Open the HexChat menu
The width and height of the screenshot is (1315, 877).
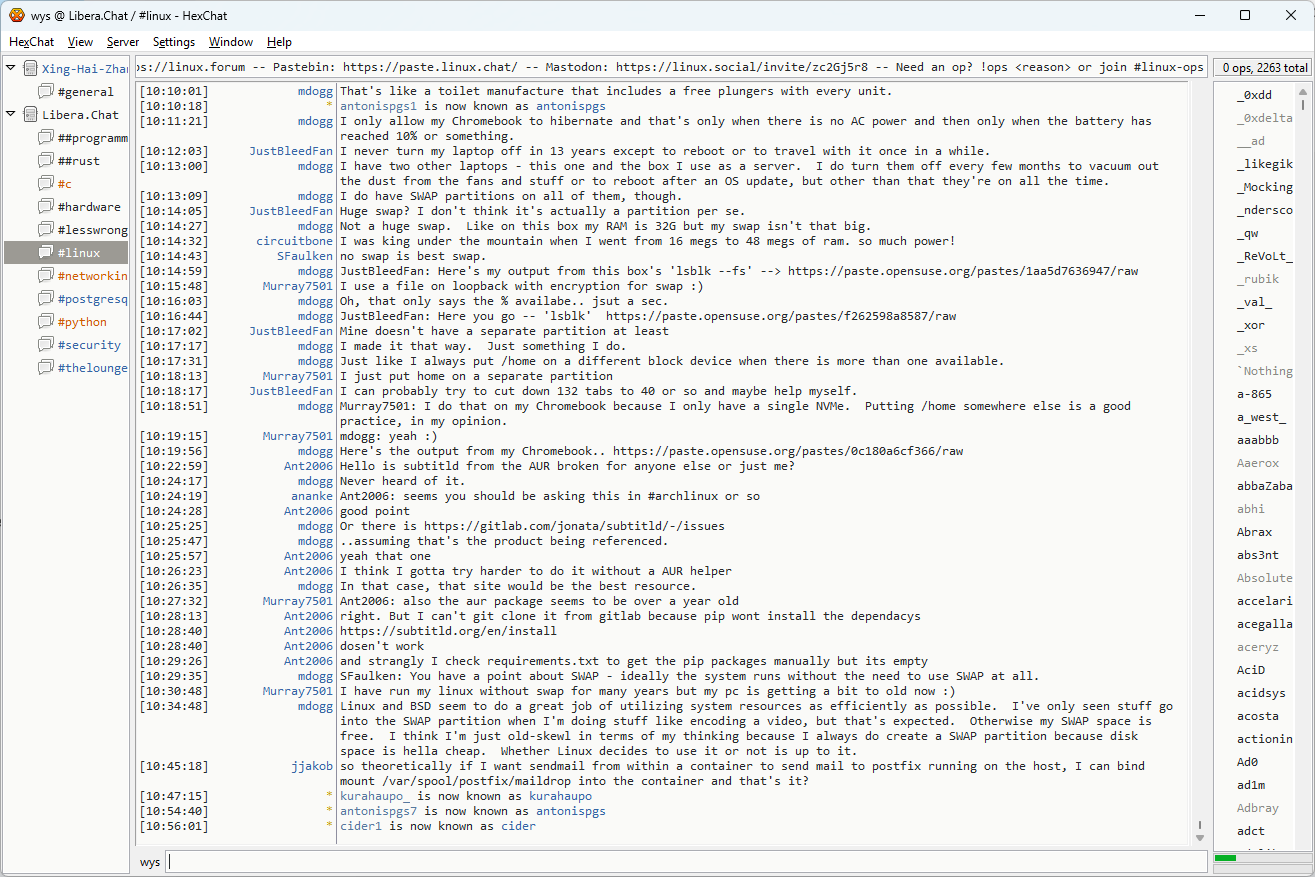point(31,42)
